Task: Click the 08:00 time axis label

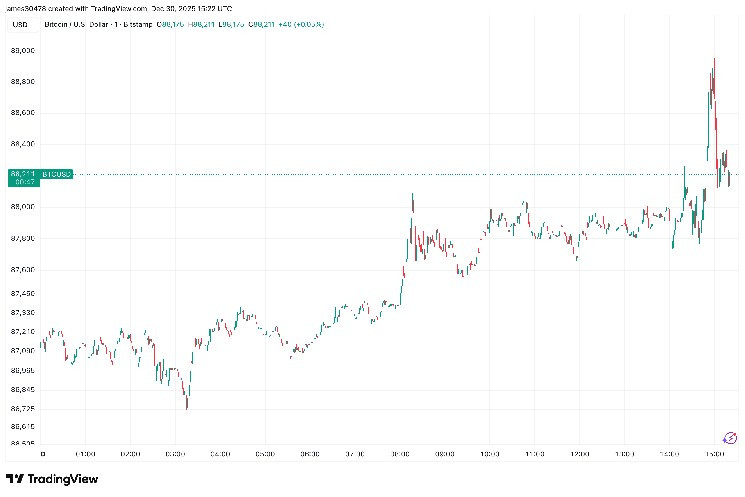Action: tap(400, 452)
